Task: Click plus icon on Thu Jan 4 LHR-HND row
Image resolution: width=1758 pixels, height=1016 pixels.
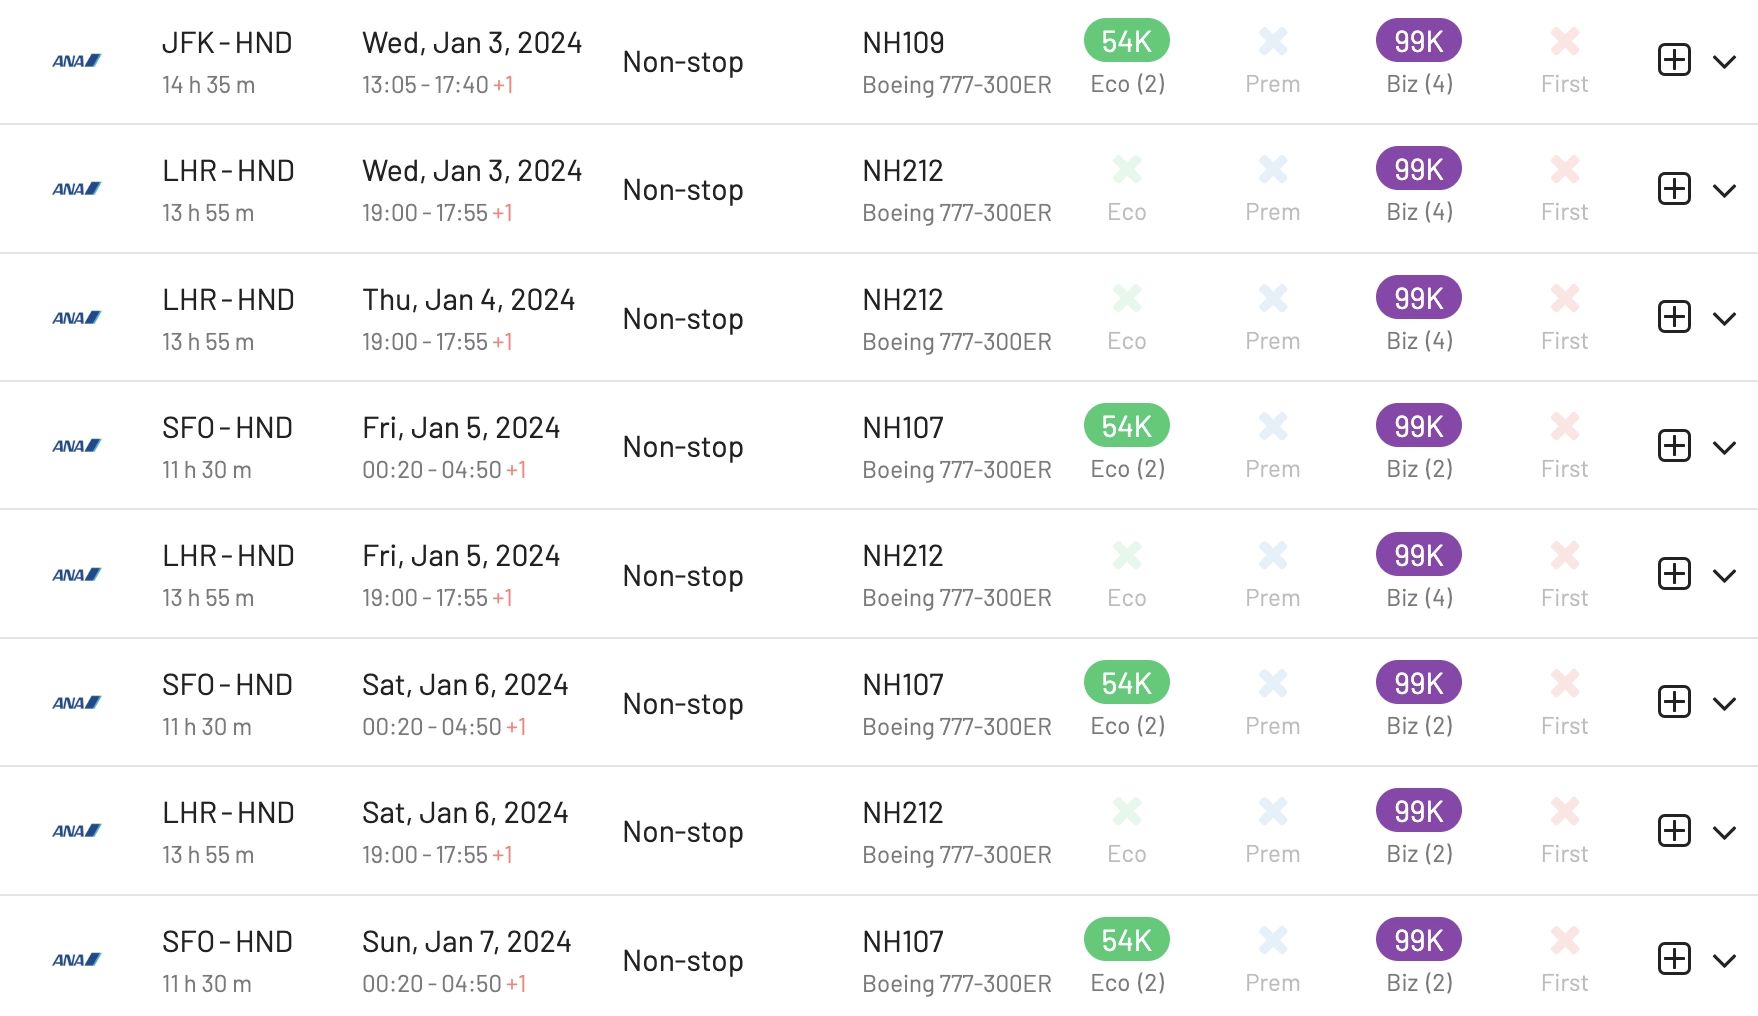Action: (1674, 317)
